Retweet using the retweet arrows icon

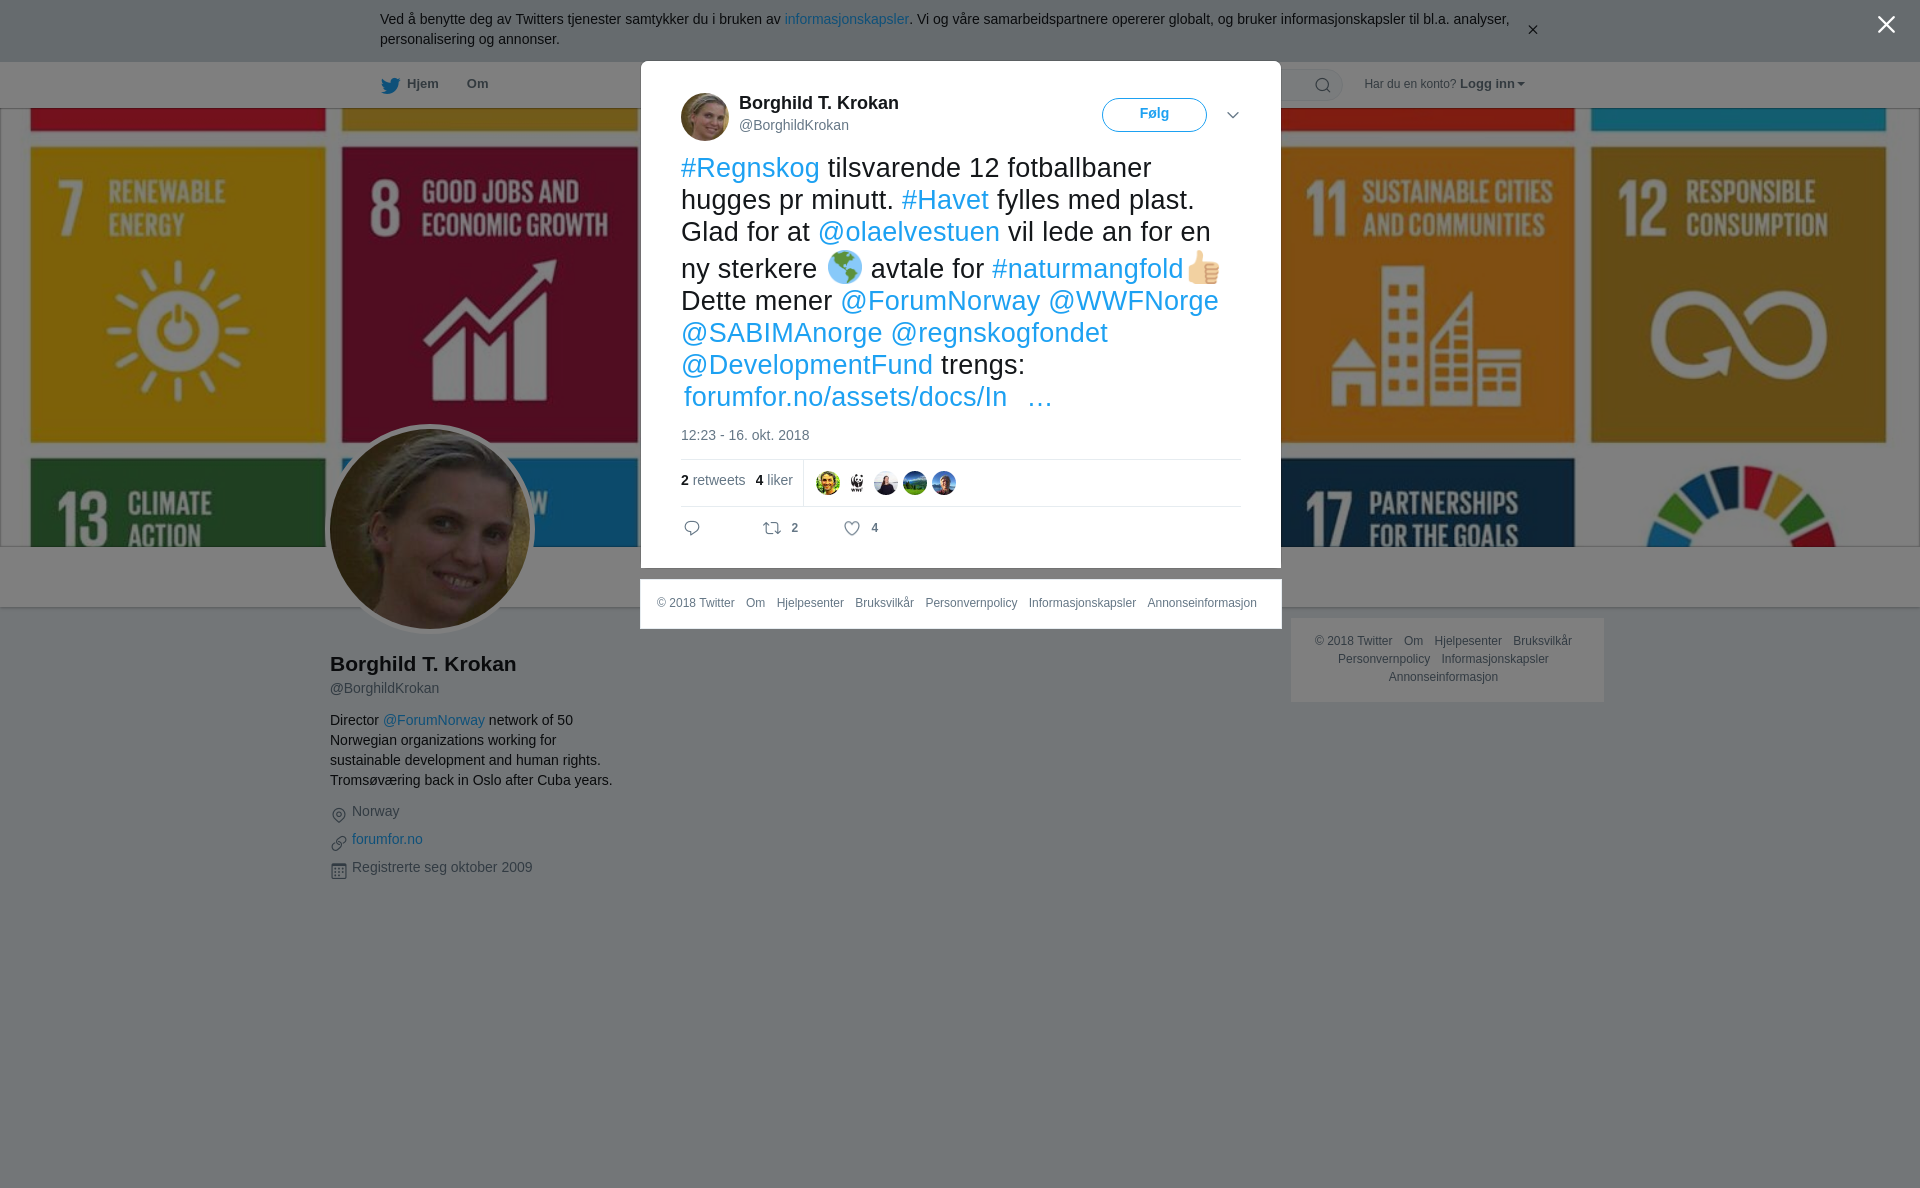coord(772,528)
